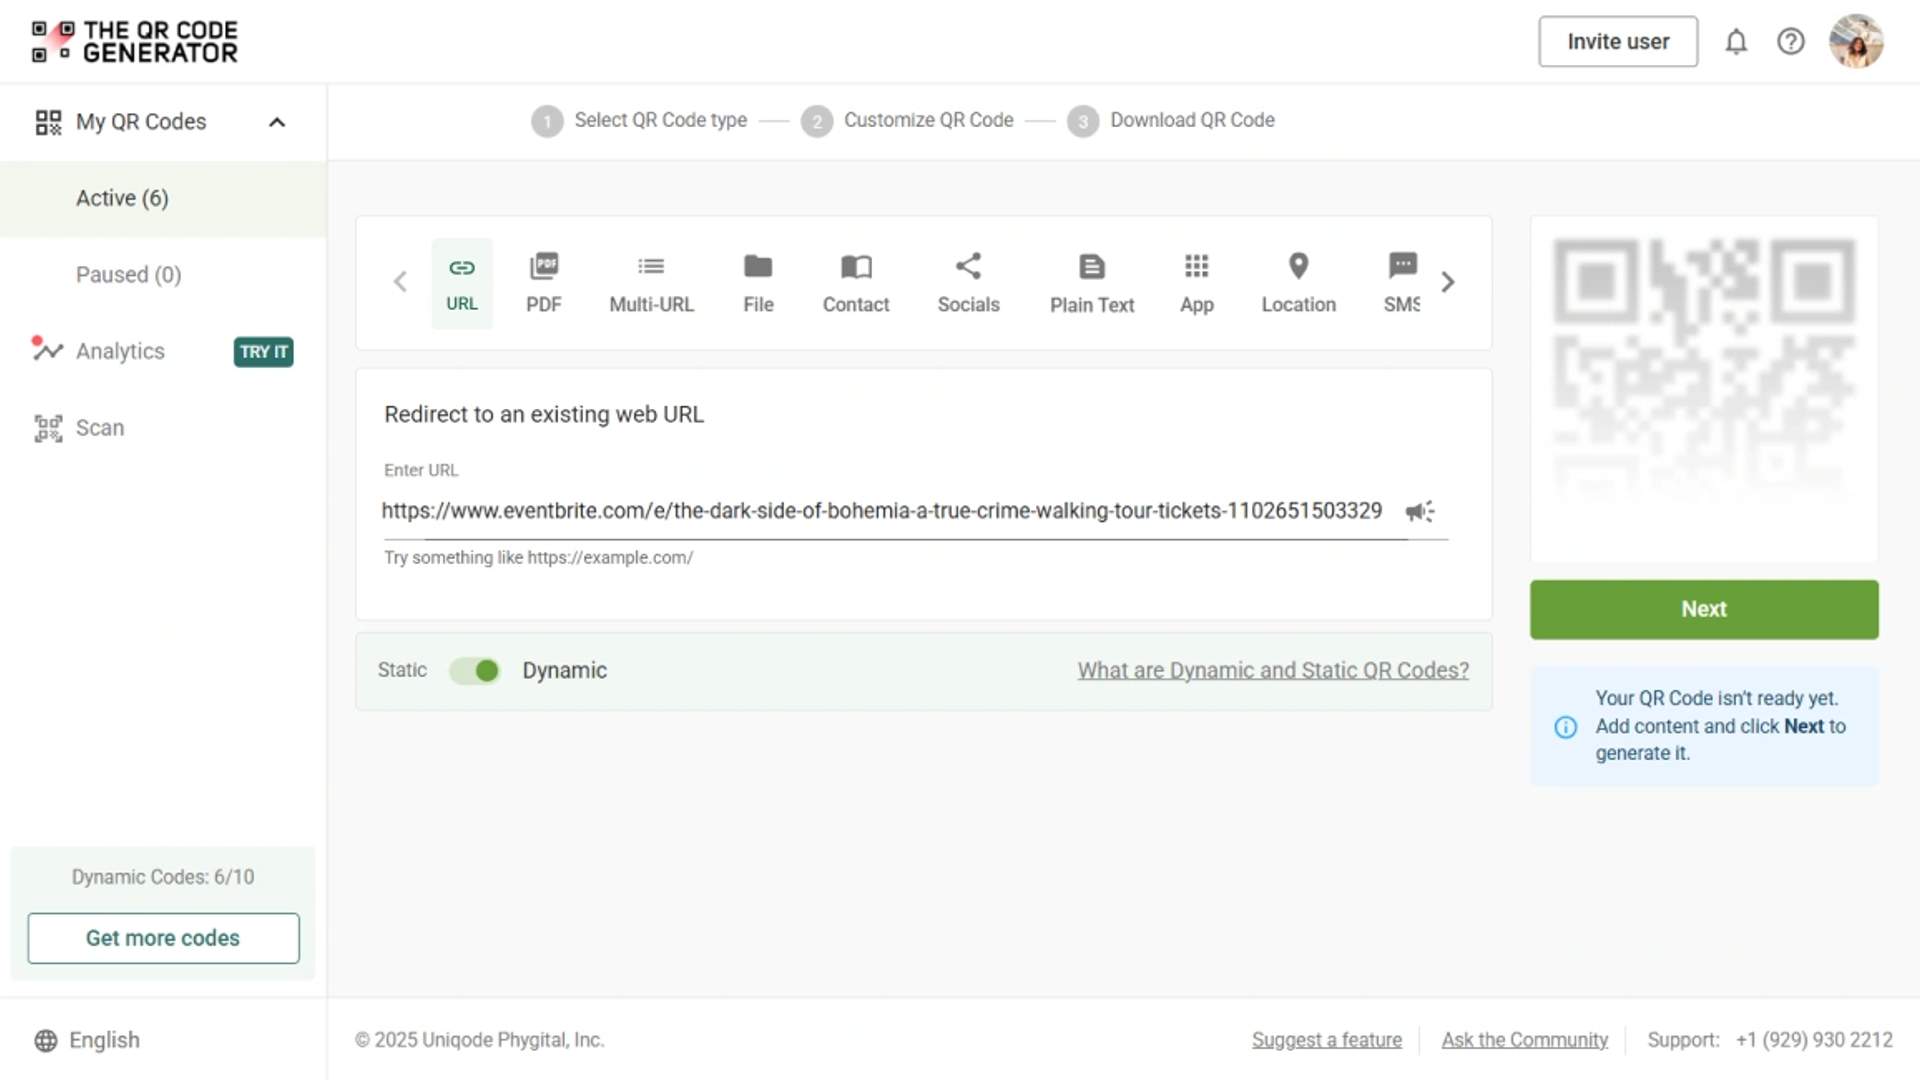Click the Dynamic label
The image size is (1920, 1080).
[564, 670]
